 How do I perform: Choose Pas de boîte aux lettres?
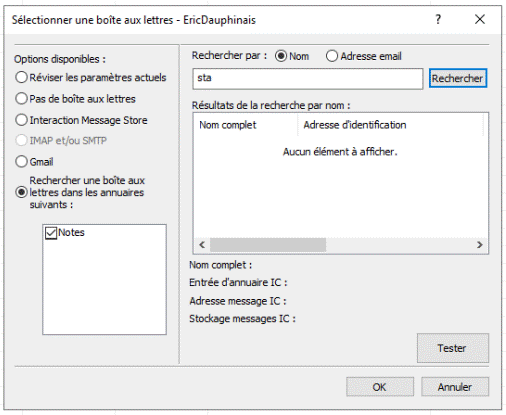pyautogui.click(x=21, y=99)
